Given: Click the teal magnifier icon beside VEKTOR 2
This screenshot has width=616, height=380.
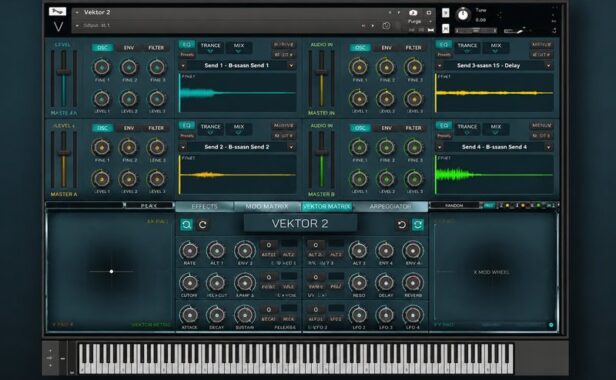Looking at the screenshot, I should (186, 225).
